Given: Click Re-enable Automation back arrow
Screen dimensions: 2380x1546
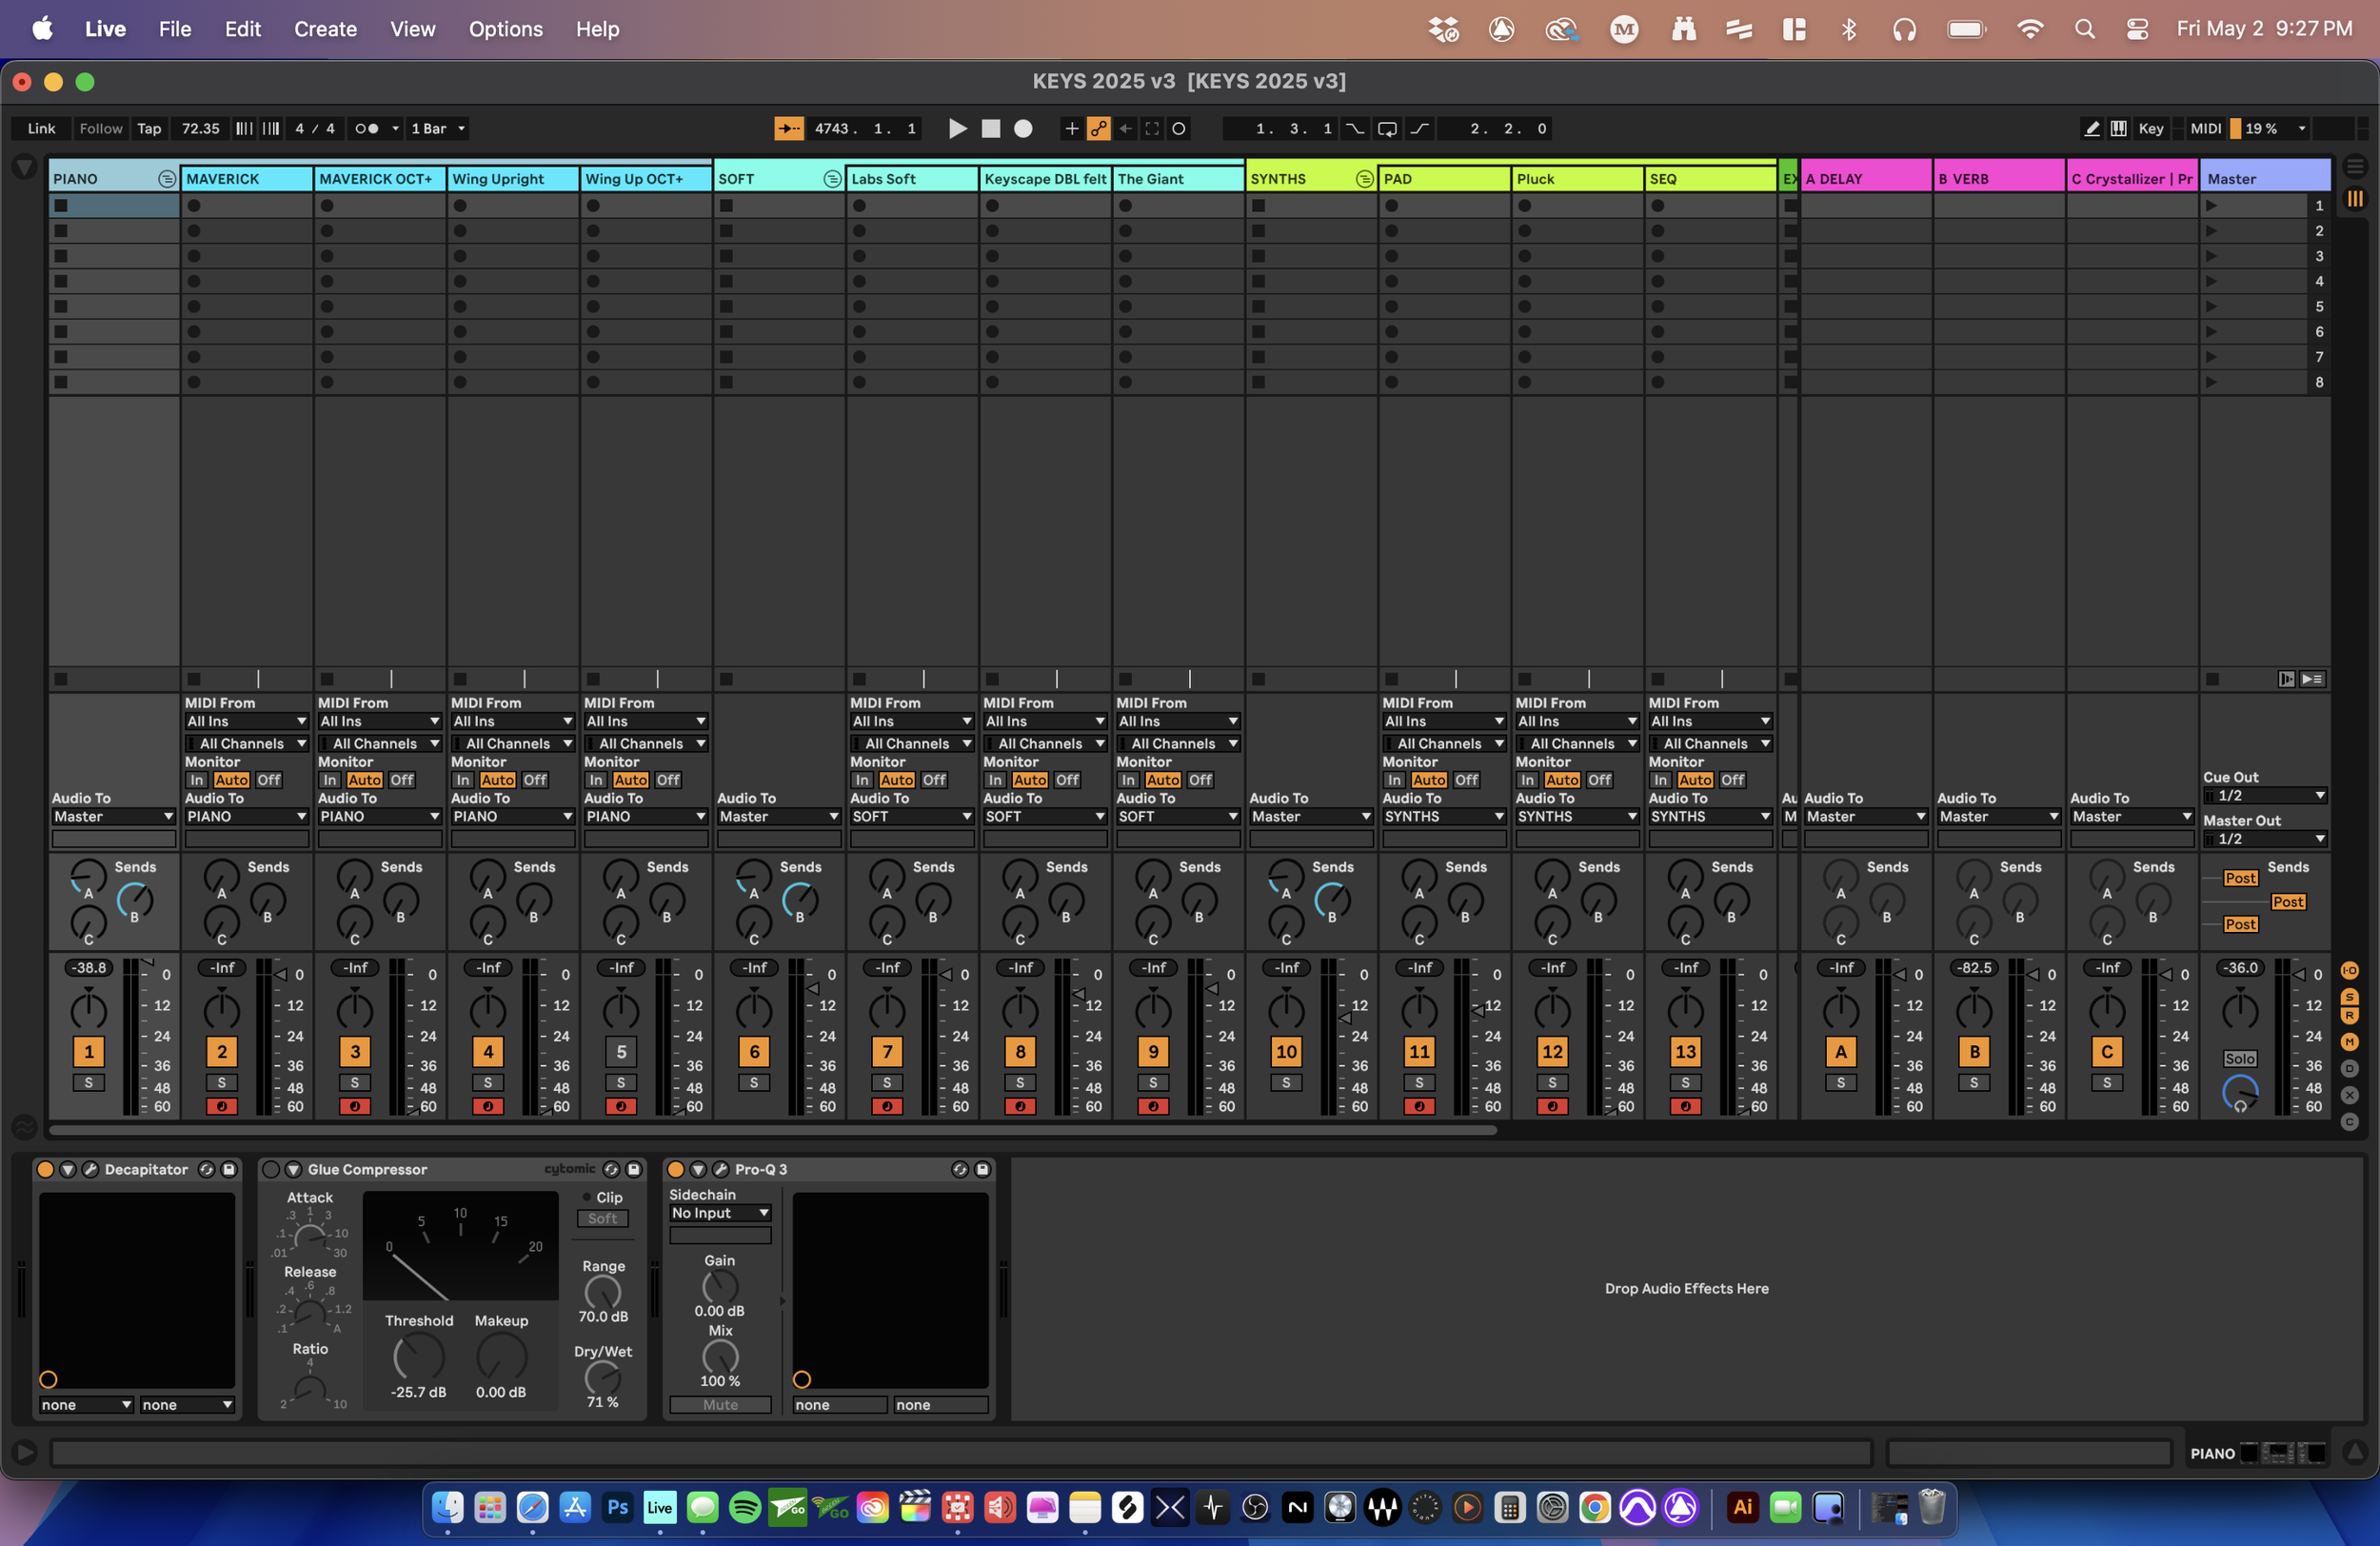Looking at the screenshot, I should click(x=1125, y=128).
